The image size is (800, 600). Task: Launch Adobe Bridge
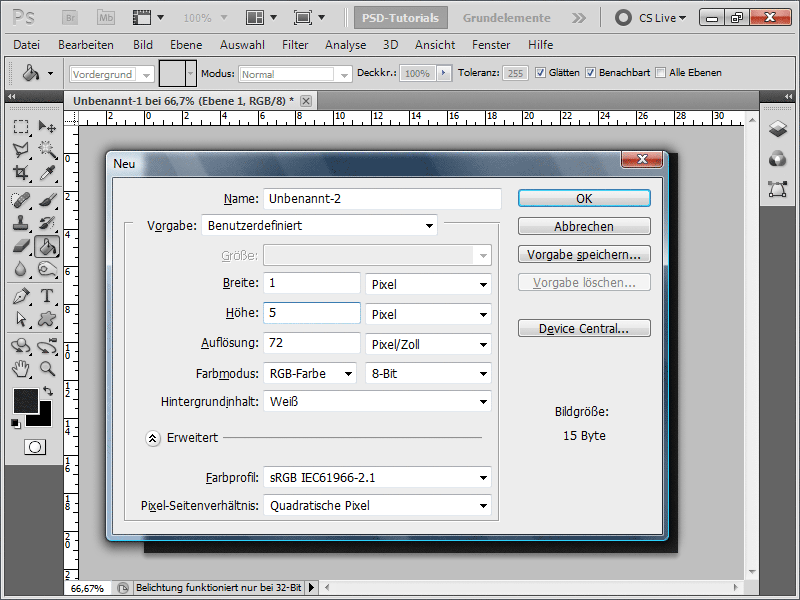(x=70, y=18)
